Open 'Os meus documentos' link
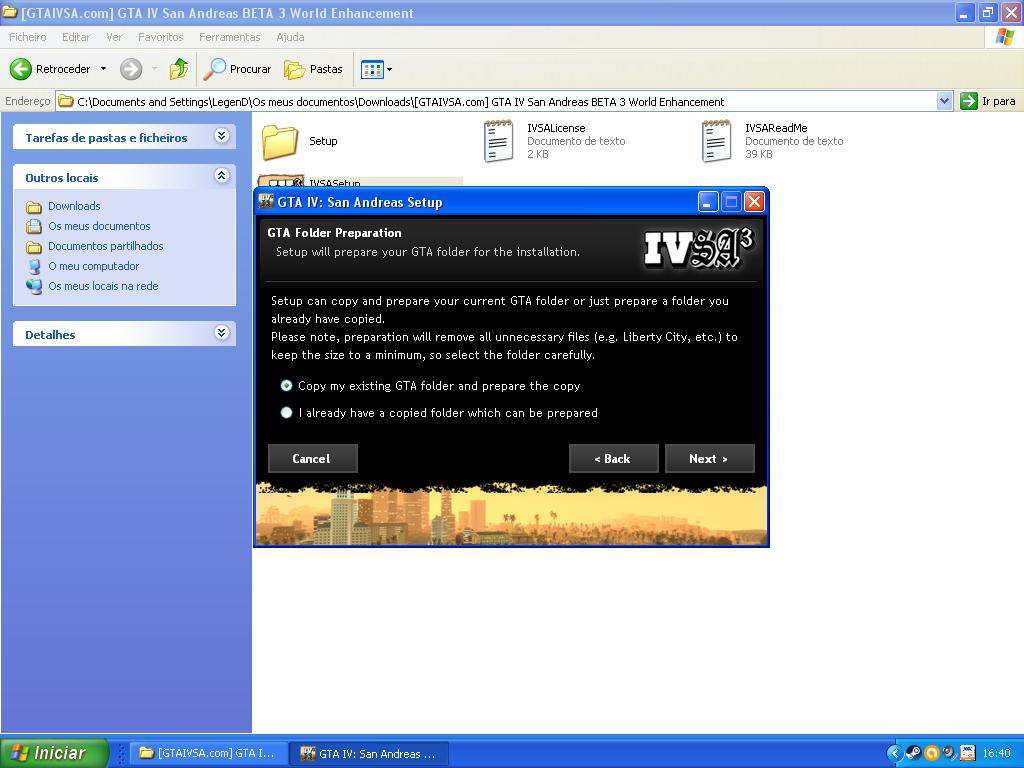 [99, 226]
